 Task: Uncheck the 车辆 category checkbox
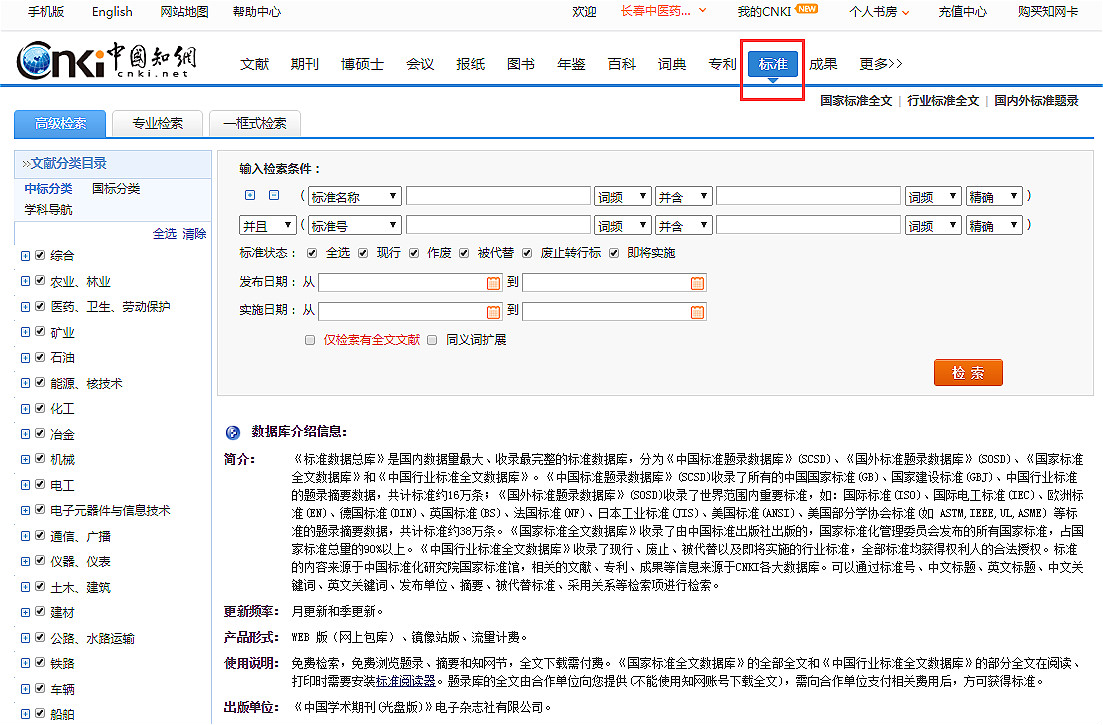tap(40, 688)
